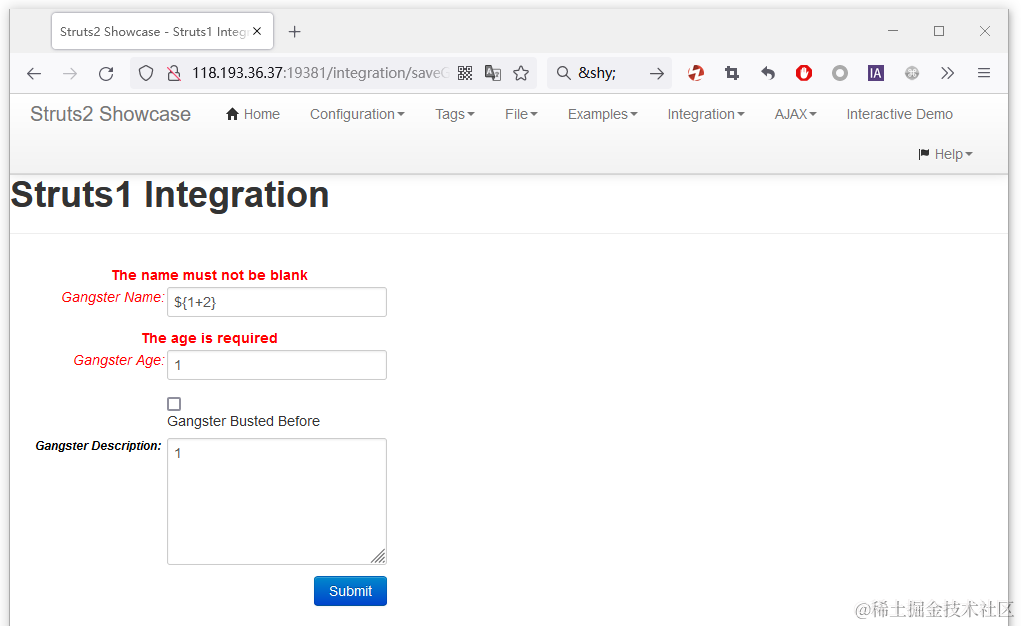
Task: Click the gray globe extension icon
Action: click(912, 73)
